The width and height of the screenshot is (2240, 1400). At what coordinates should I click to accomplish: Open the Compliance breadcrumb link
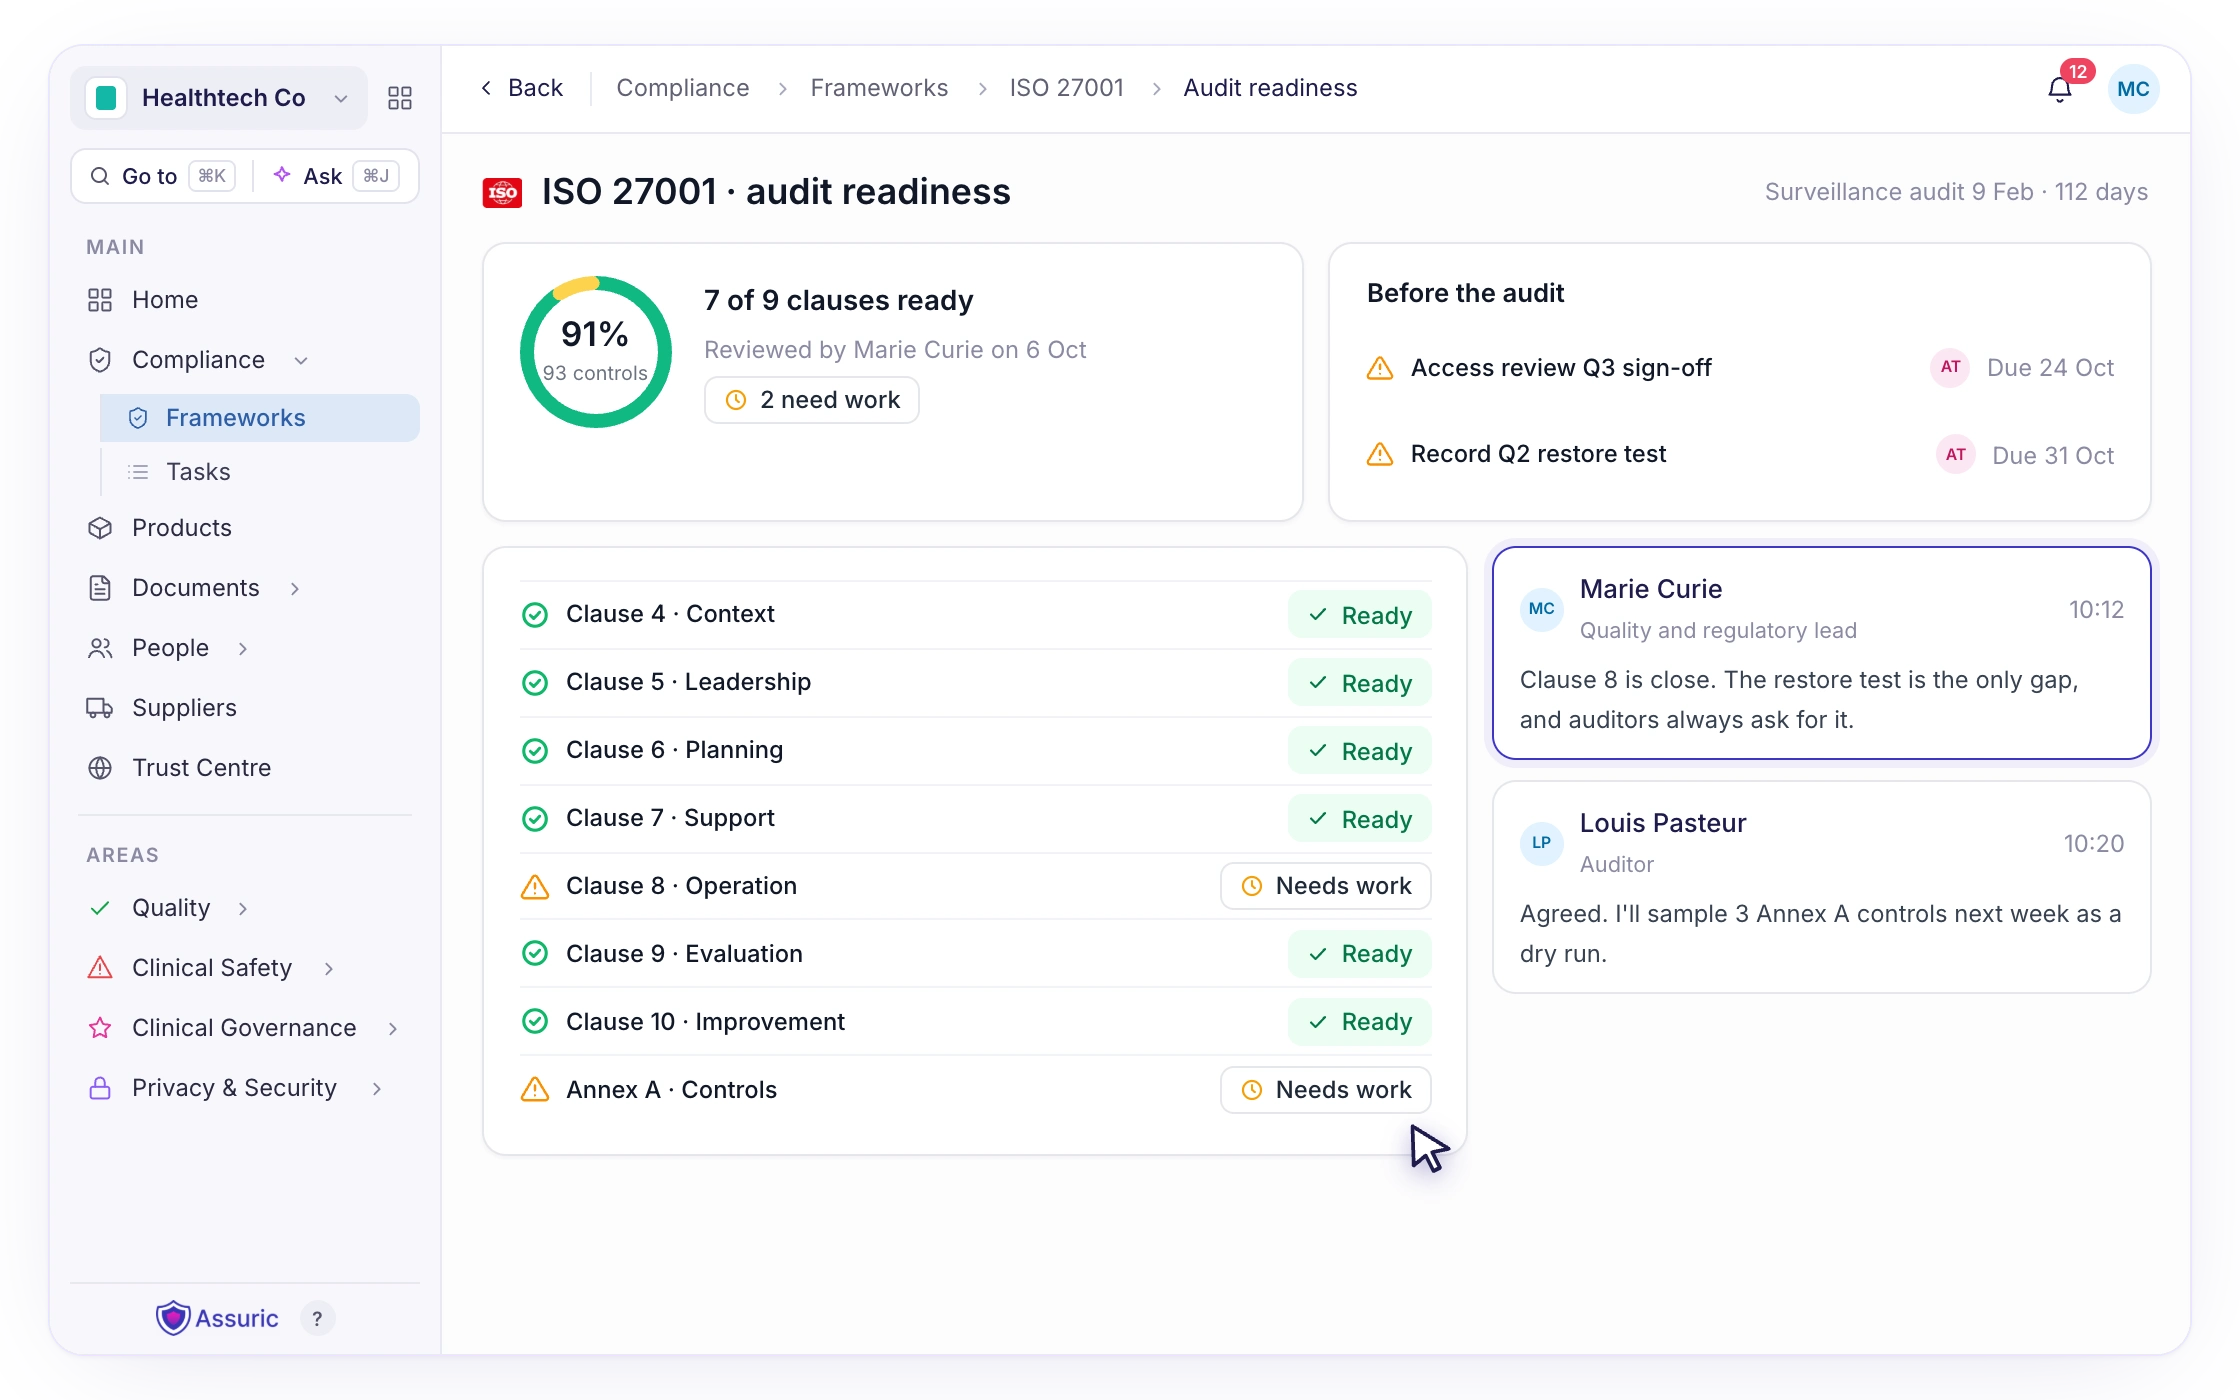683,88
